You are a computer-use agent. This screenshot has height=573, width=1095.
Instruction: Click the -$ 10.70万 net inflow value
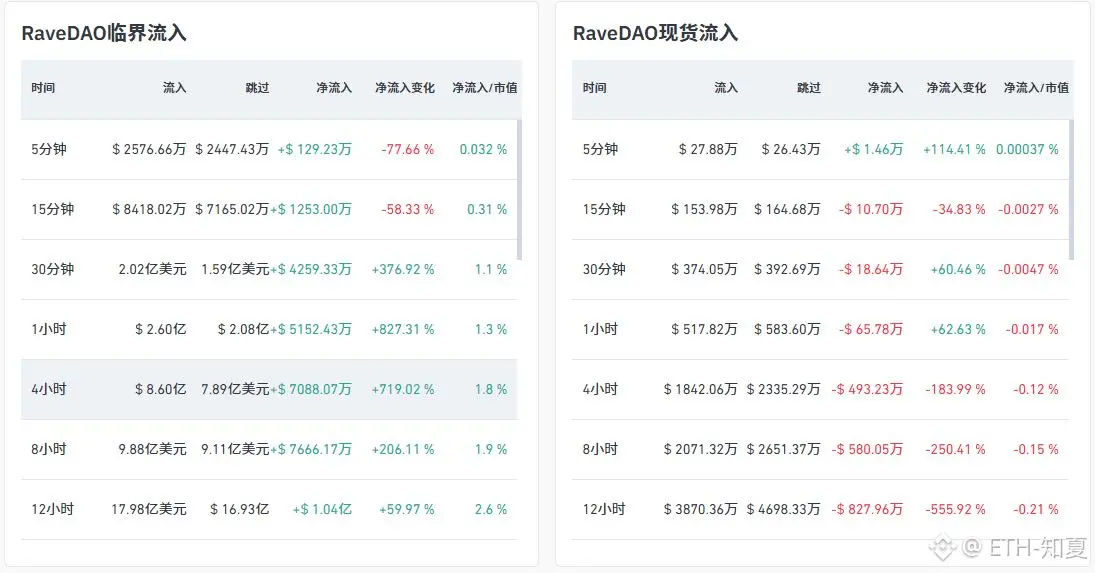871,209
